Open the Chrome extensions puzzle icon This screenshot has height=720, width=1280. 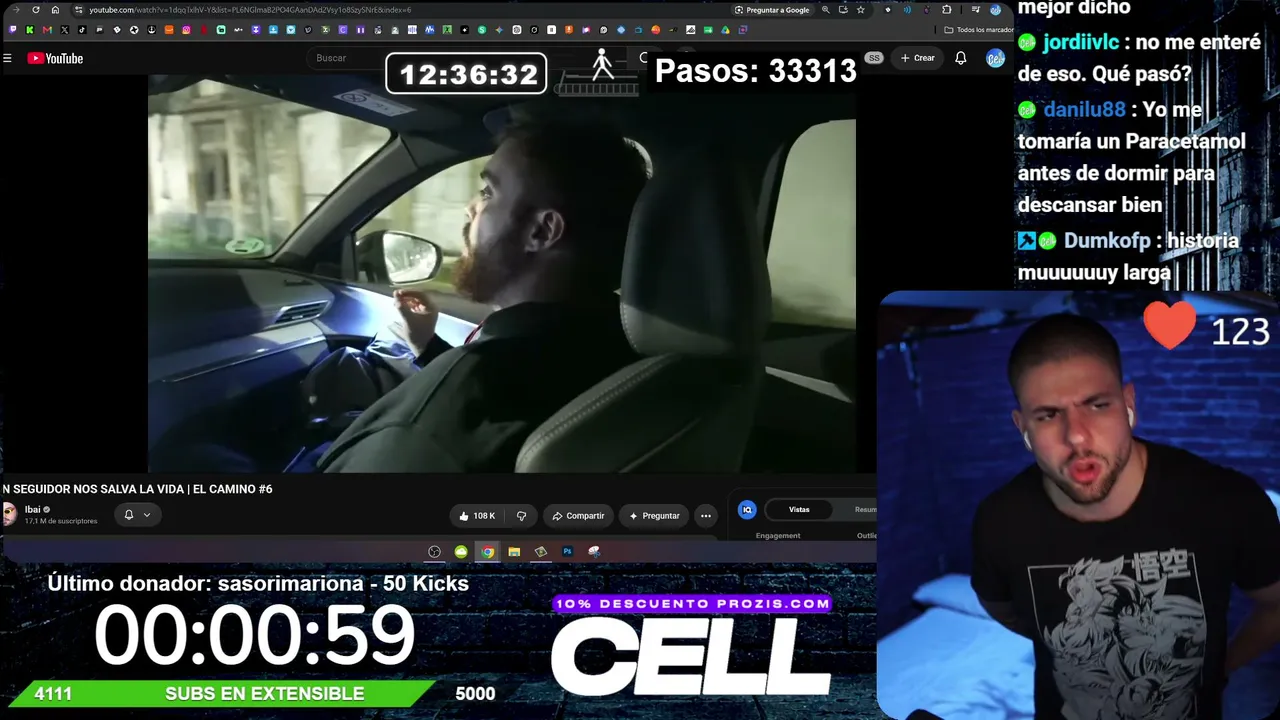947,10
